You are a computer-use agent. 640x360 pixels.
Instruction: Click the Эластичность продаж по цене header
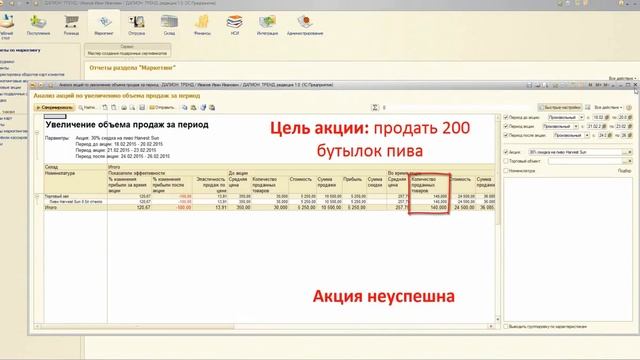pos(211,185)
